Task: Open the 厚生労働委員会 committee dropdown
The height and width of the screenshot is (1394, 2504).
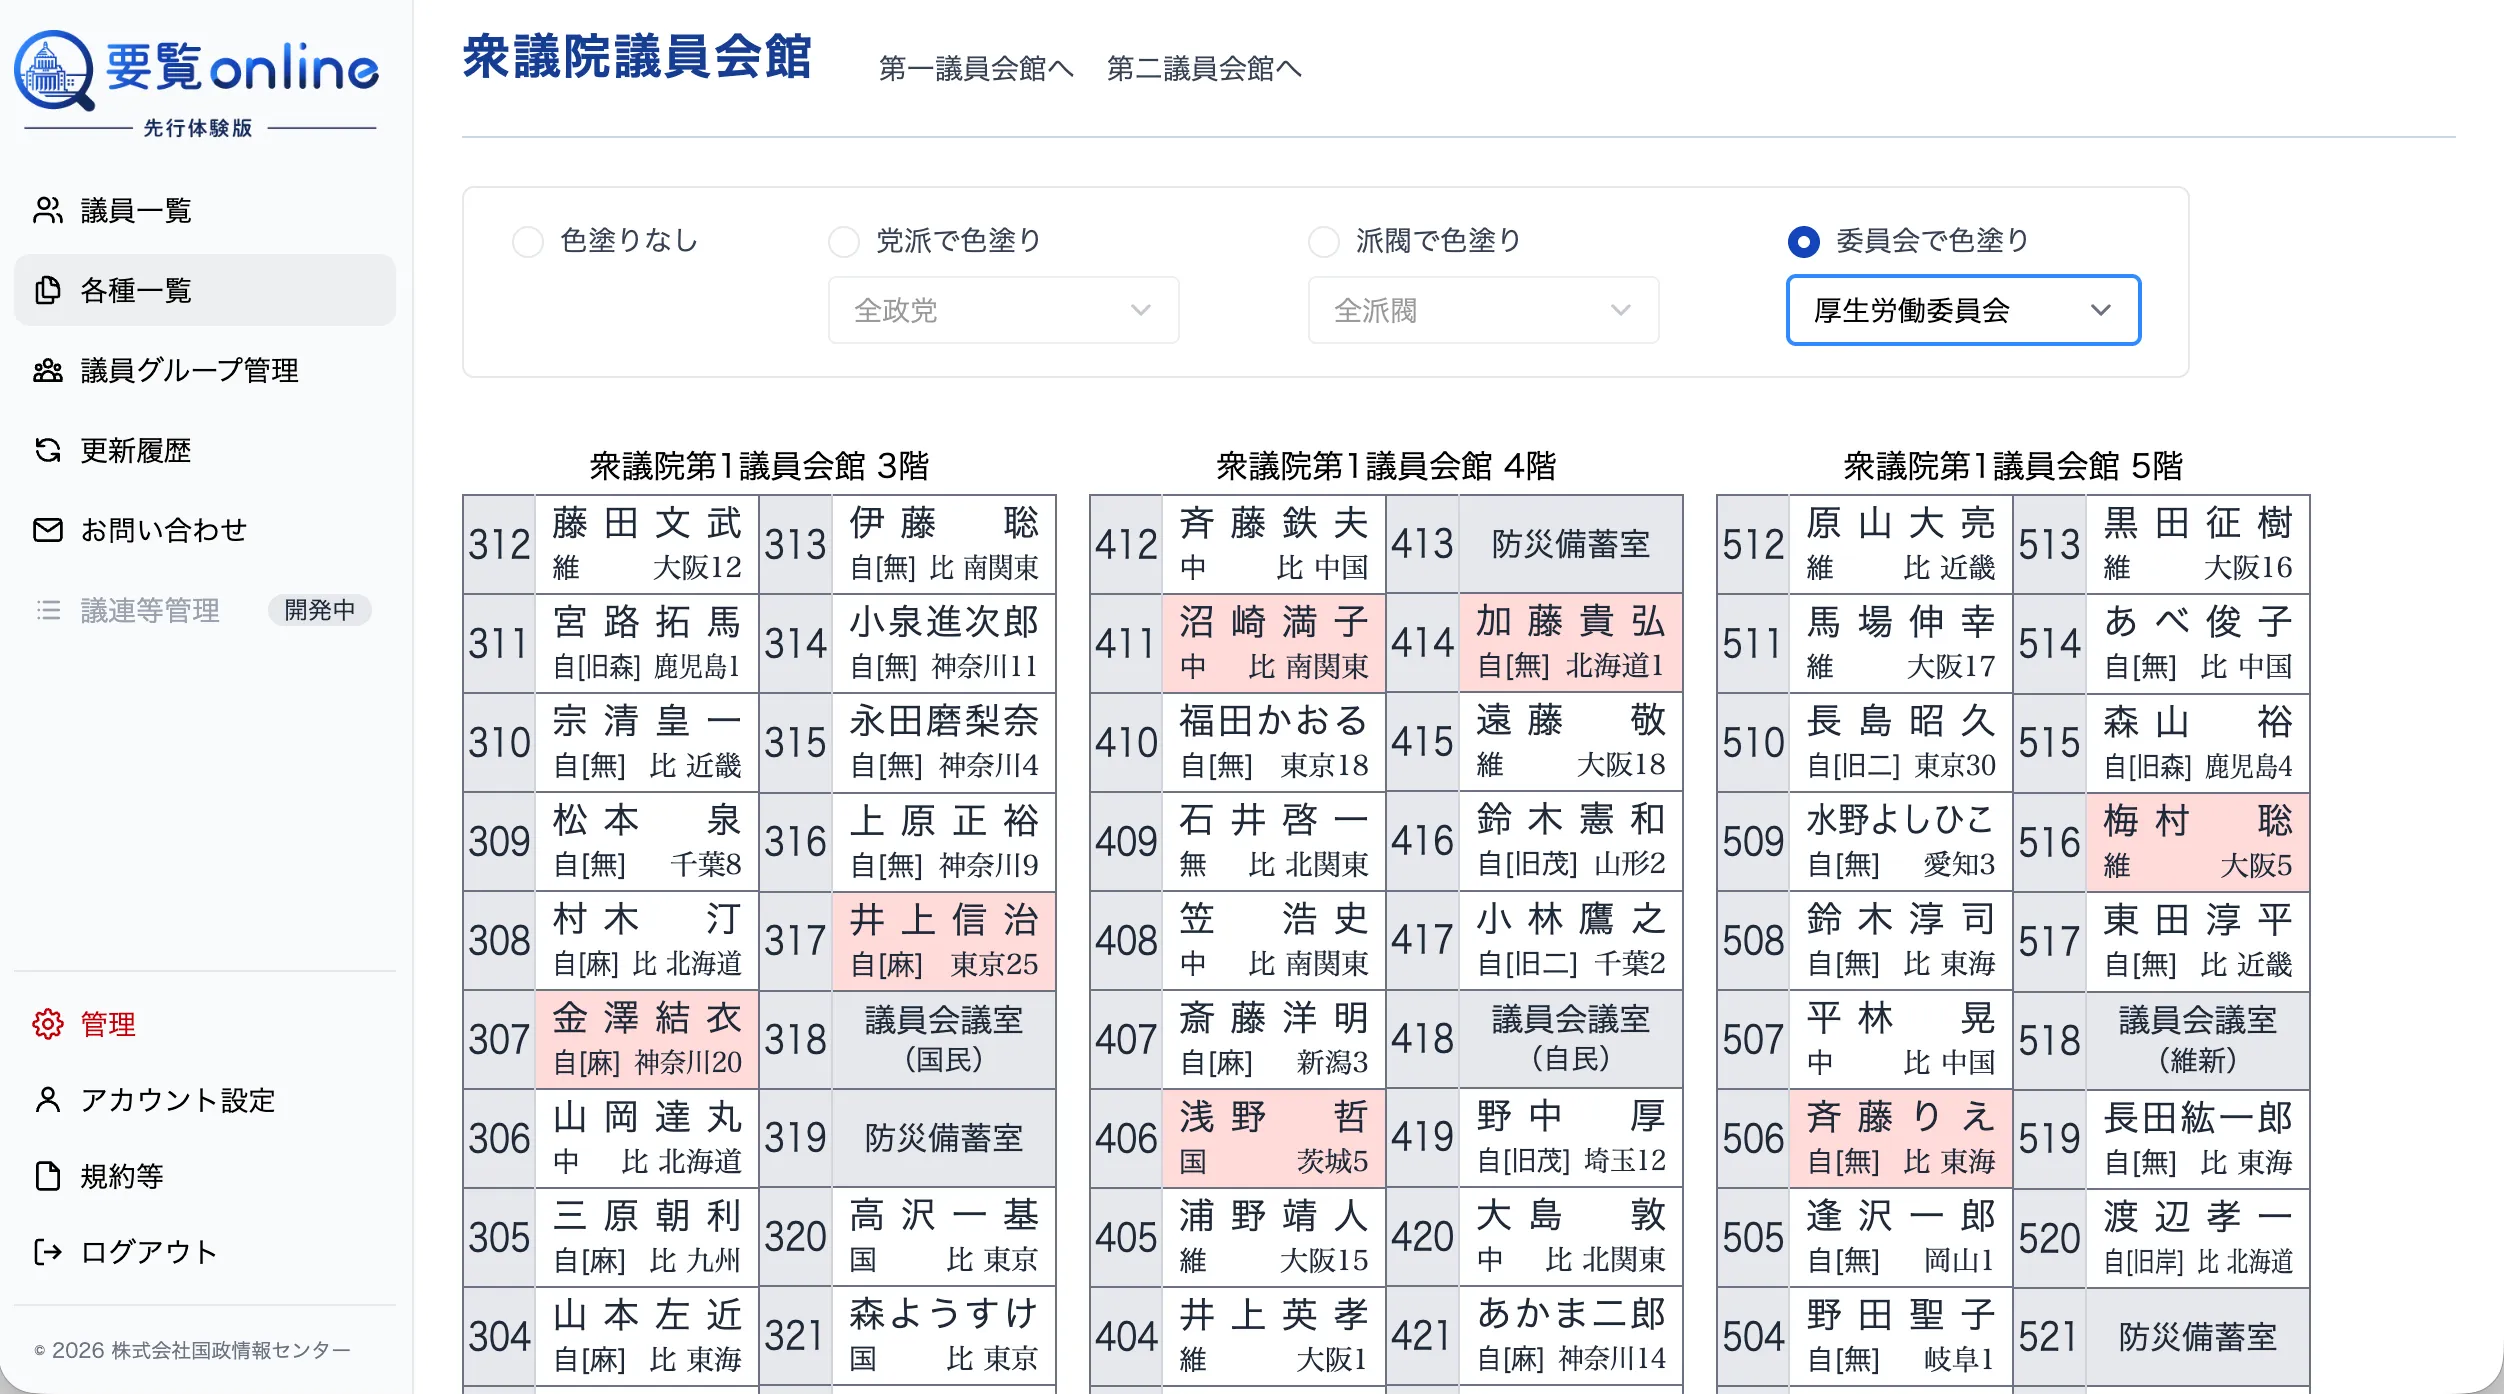Action: [1963, 310]
